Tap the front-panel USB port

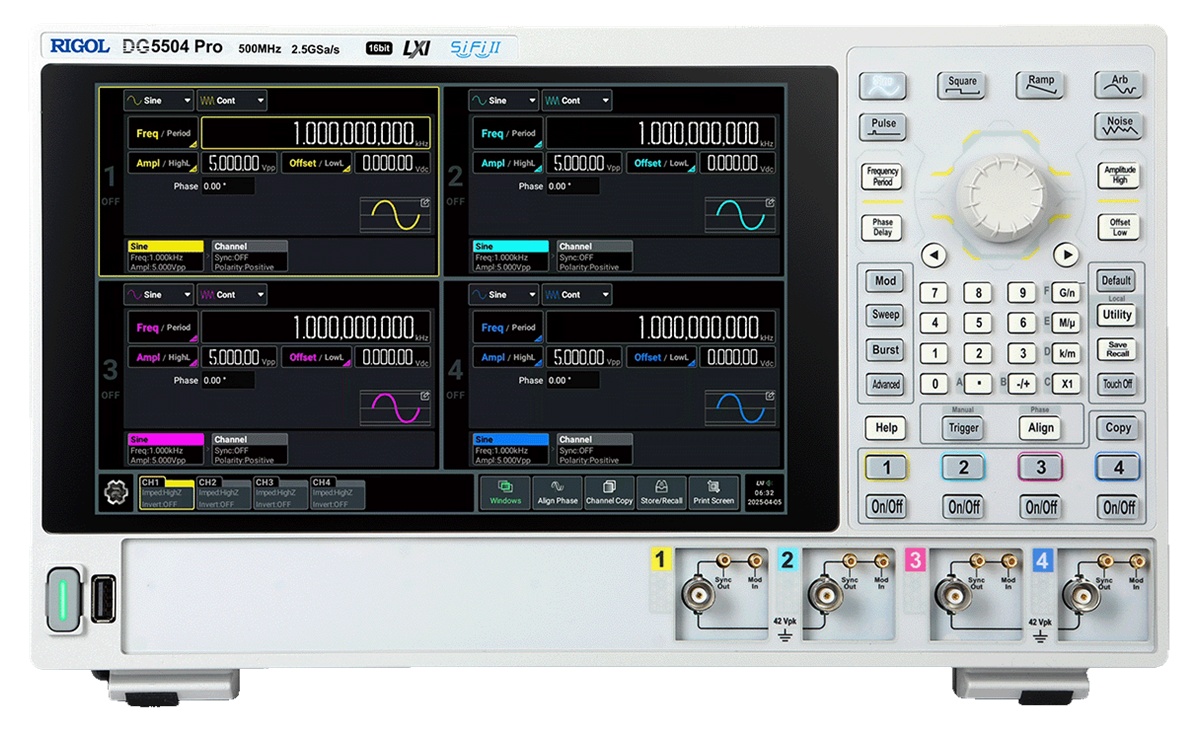[102, 599]
